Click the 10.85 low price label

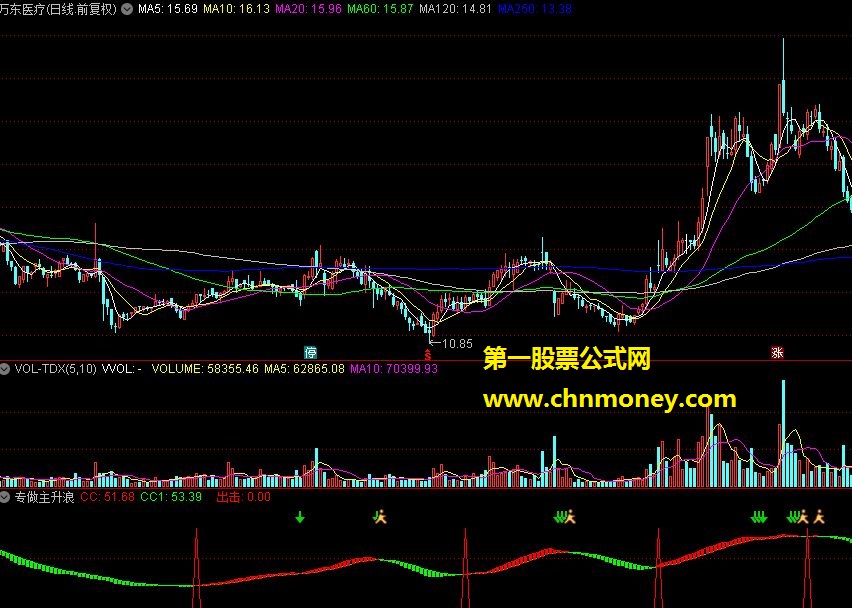457,344
